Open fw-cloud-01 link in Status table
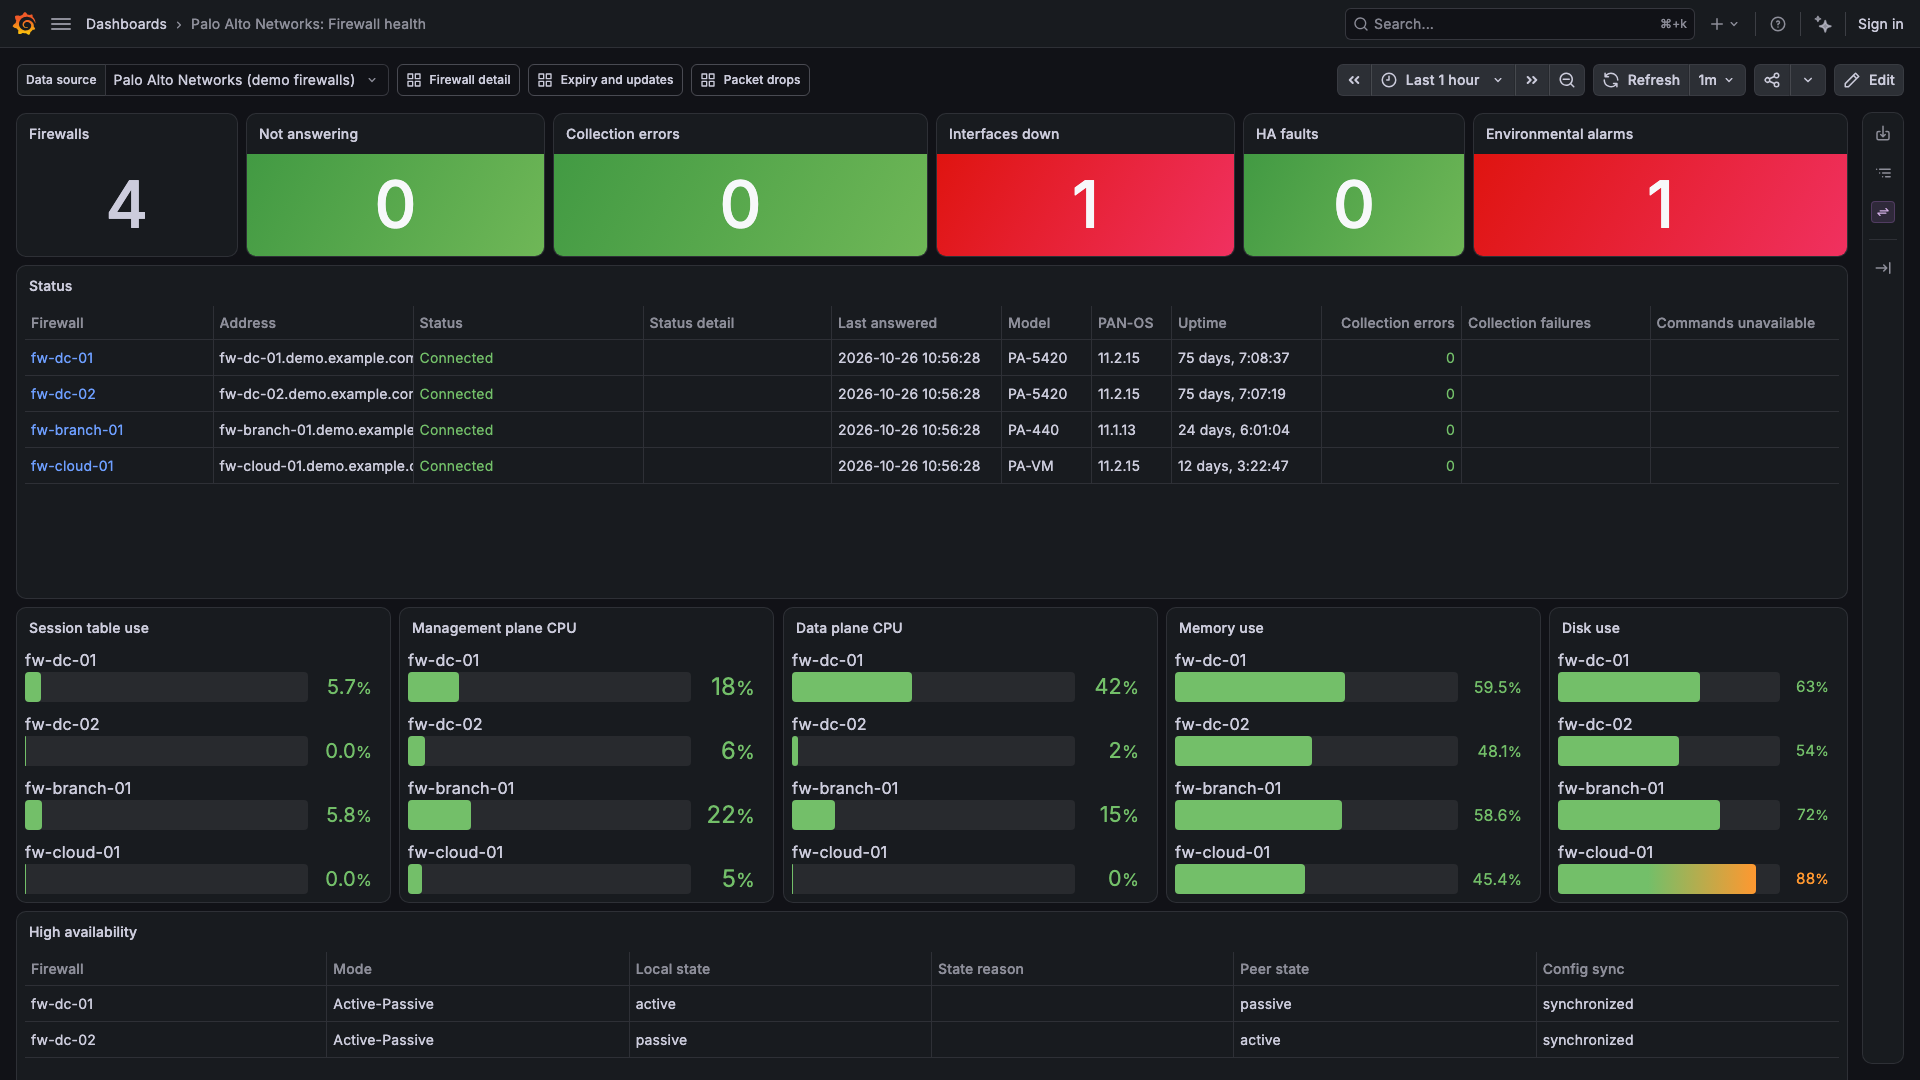 [x=72, y=466]
